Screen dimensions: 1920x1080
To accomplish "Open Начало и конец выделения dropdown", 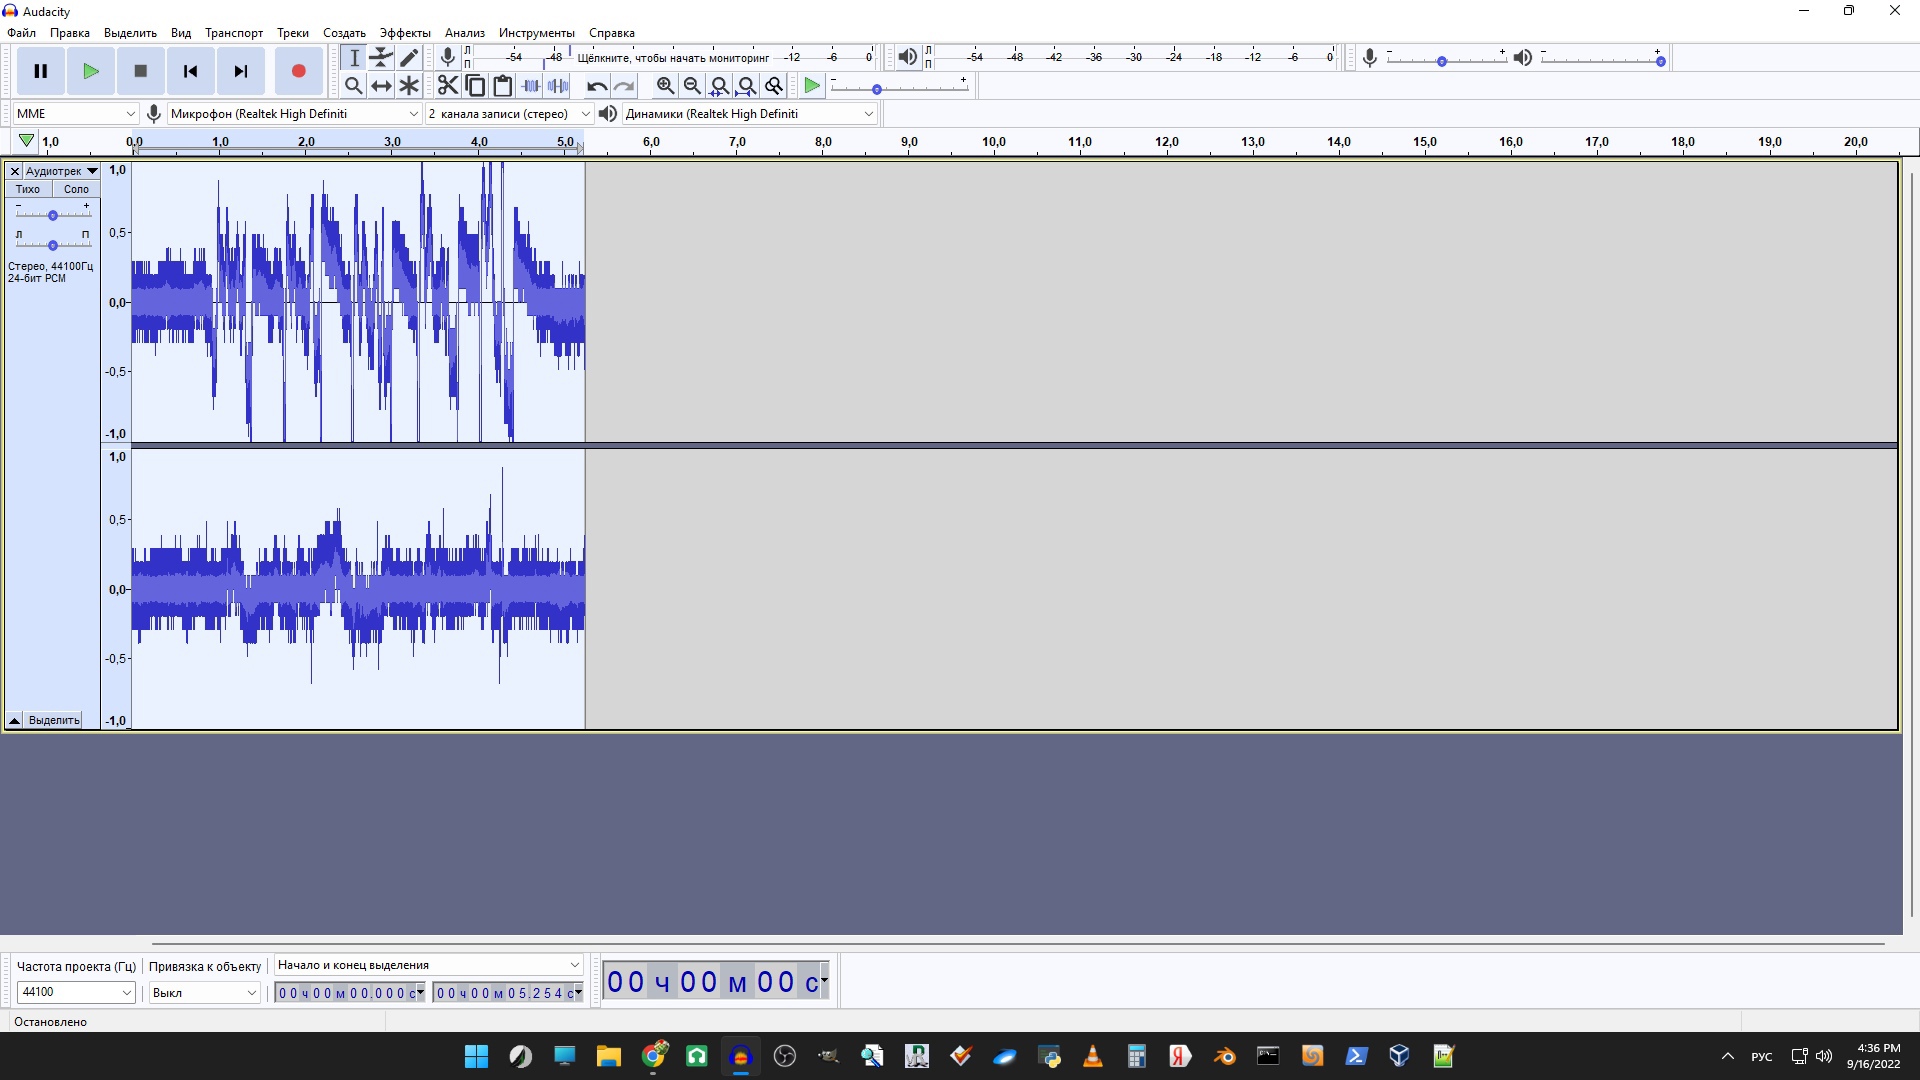I will [429, 965].
